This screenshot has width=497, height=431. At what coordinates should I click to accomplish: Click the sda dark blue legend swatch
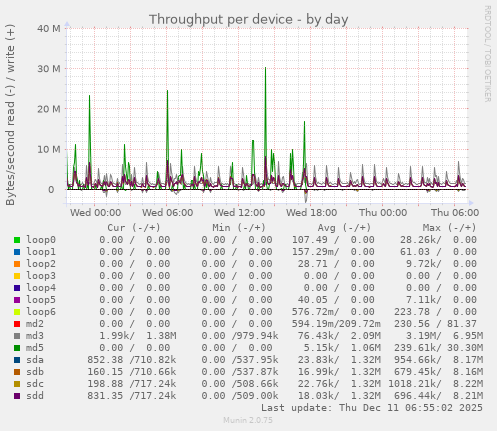(x=17, y=360)
